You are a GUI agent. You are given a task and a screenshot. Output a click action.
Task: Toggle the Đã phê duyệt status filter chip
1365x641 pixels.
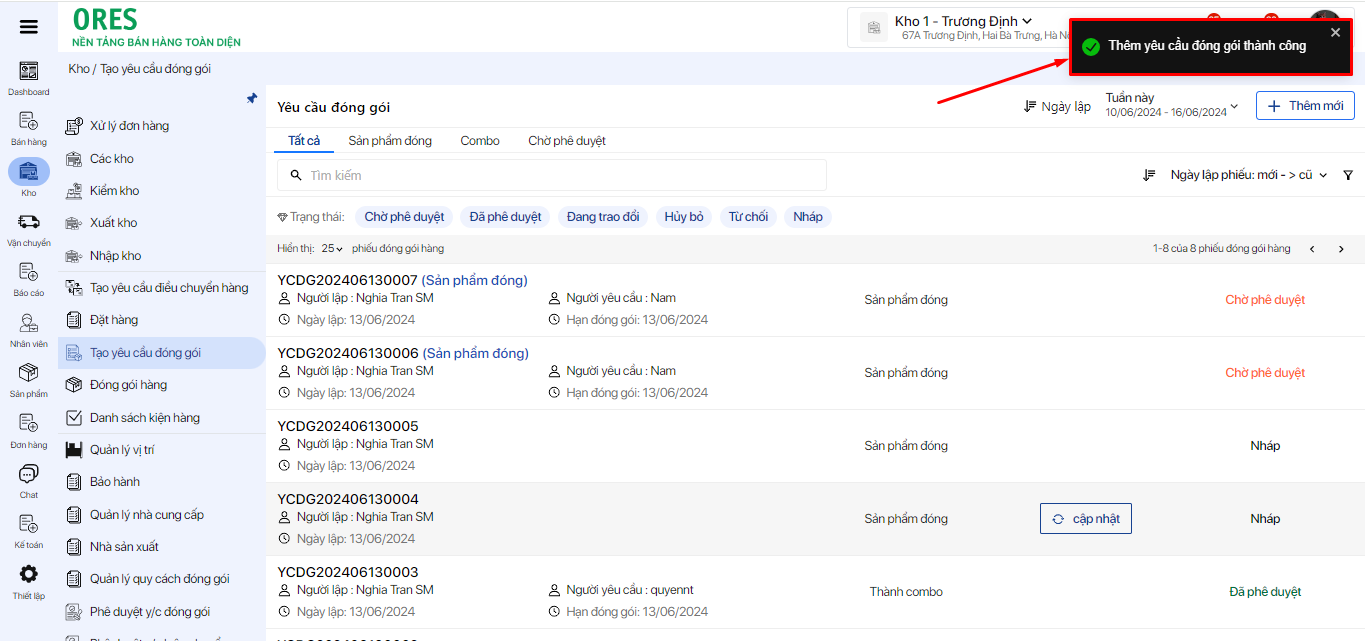pyautogui.click(x=505, y=217)
